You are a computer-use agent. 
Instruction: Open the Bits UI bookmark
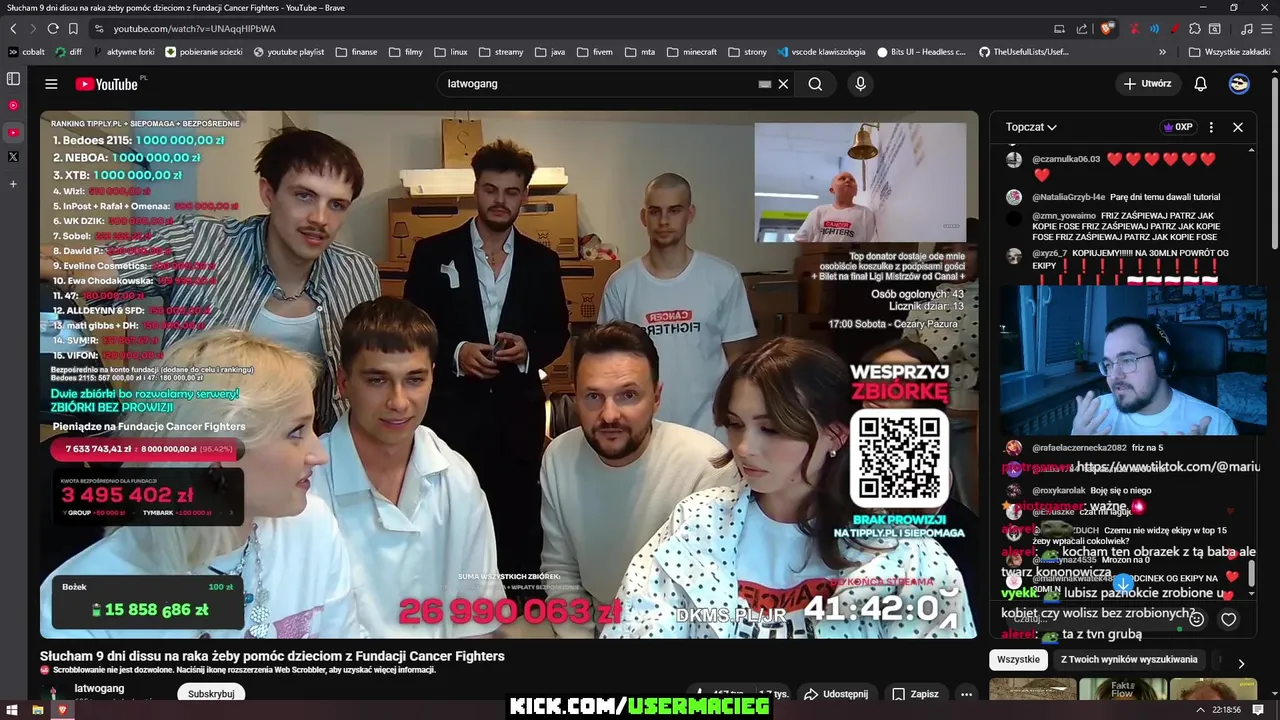922,52
